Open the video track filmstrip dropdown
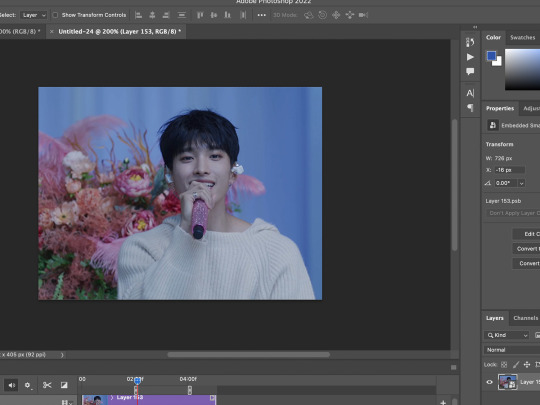 tap(66, 402)
